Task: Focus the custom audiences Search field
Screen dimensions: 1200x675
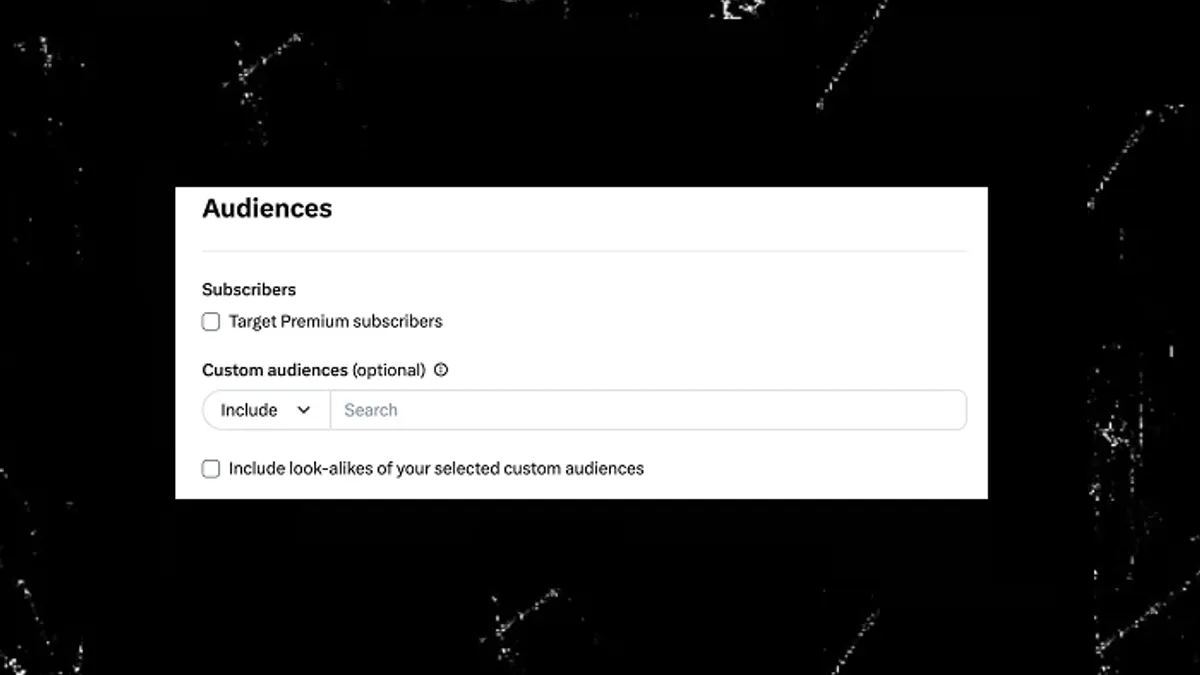Action: (x=648, y=410)
